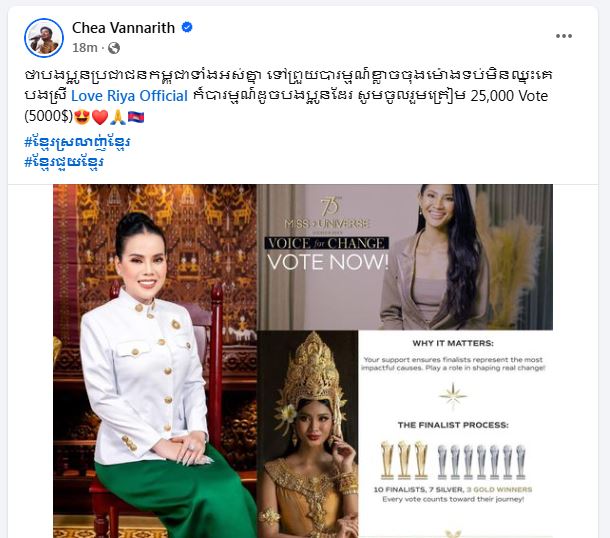Open the Miss Universe Vote Now image
The height and width of the screenshot is (538, 610).
pos(405,257)
